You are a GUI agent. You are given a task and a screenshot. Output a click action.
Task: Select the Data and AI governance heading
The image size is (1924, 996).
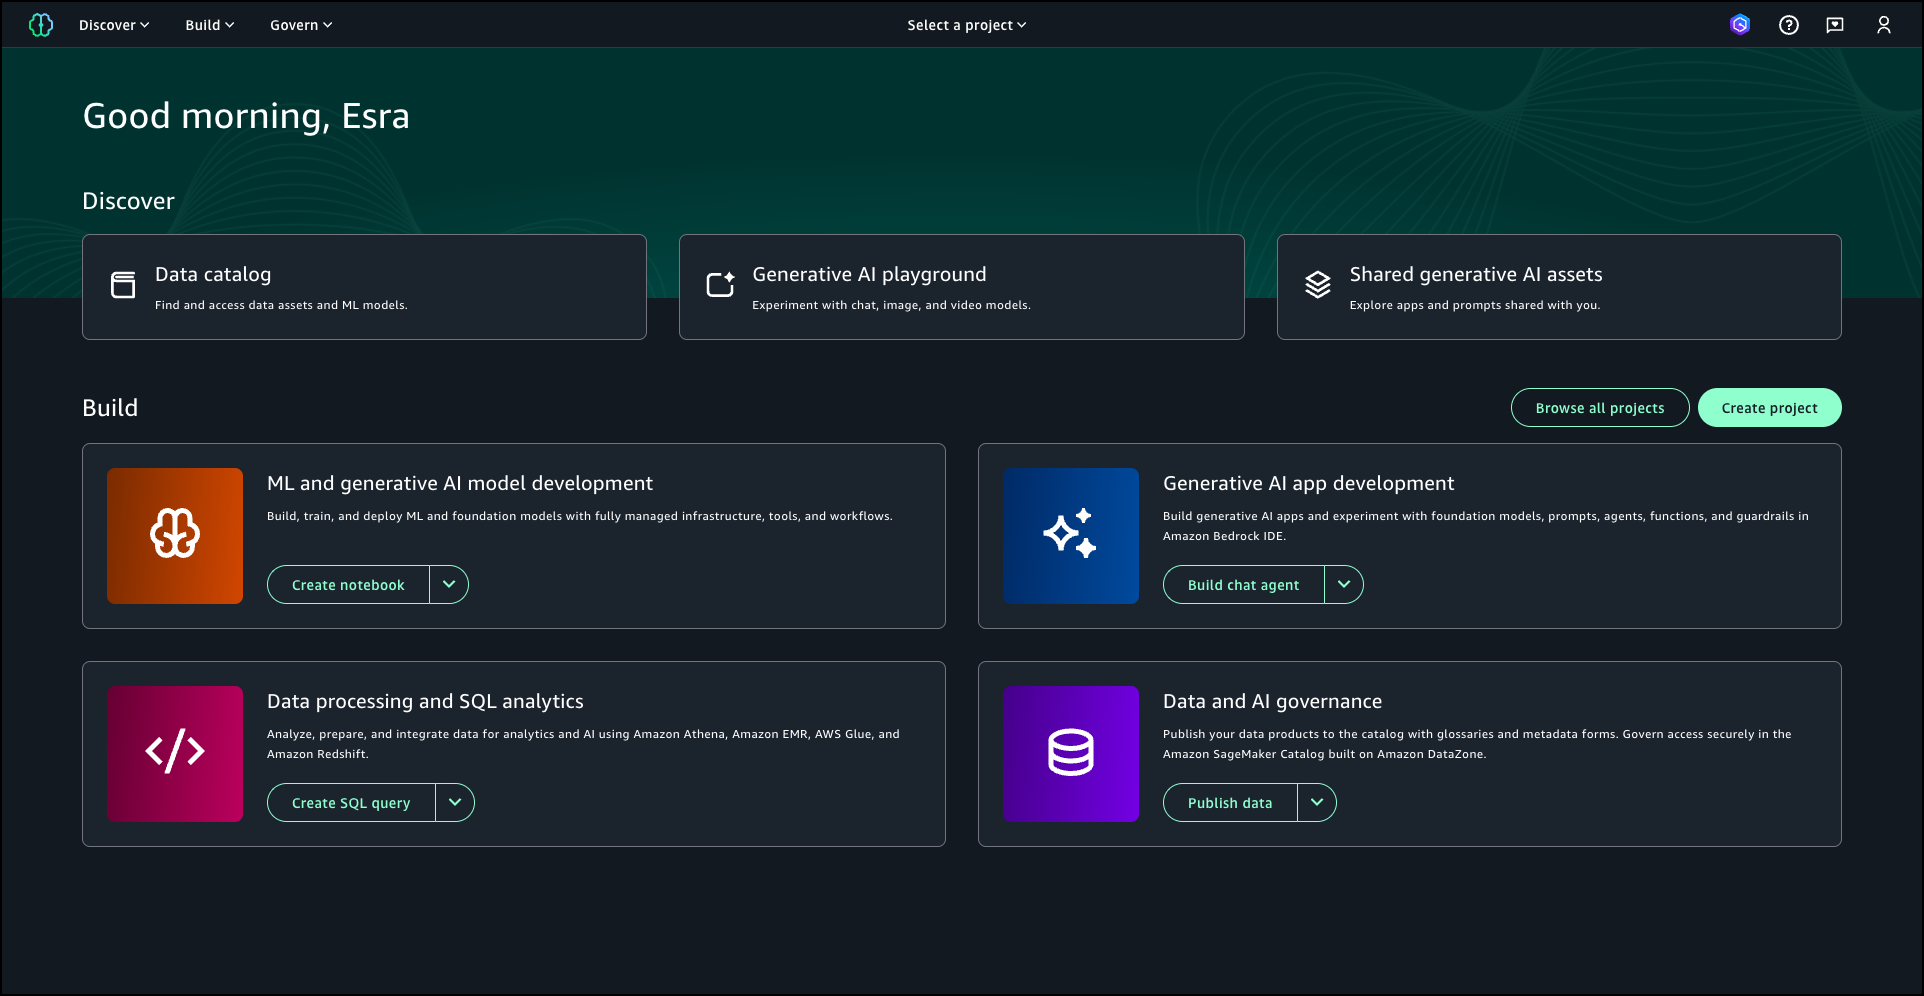(x=1272, y=702)
